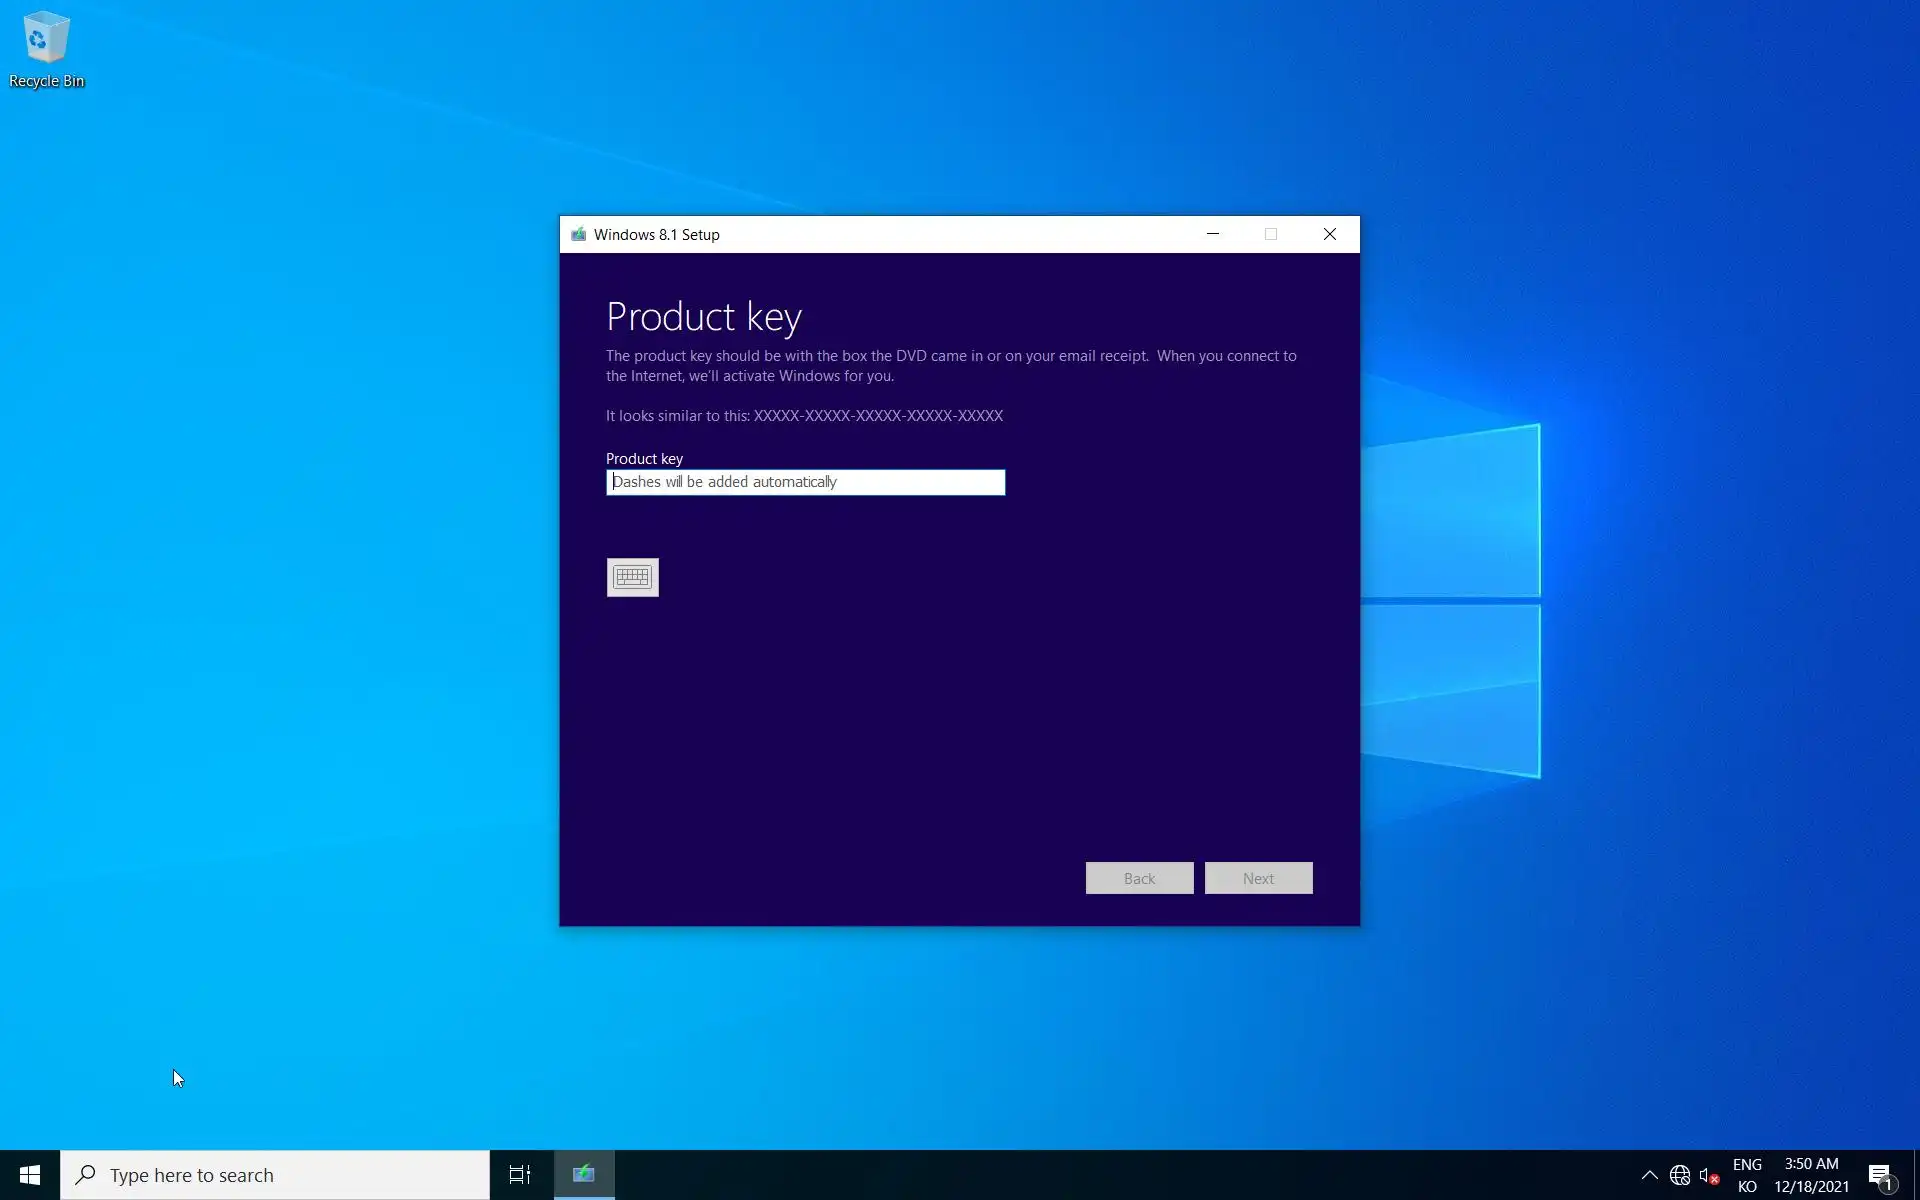Show hidden system tray icons

pos(1649,1175)
